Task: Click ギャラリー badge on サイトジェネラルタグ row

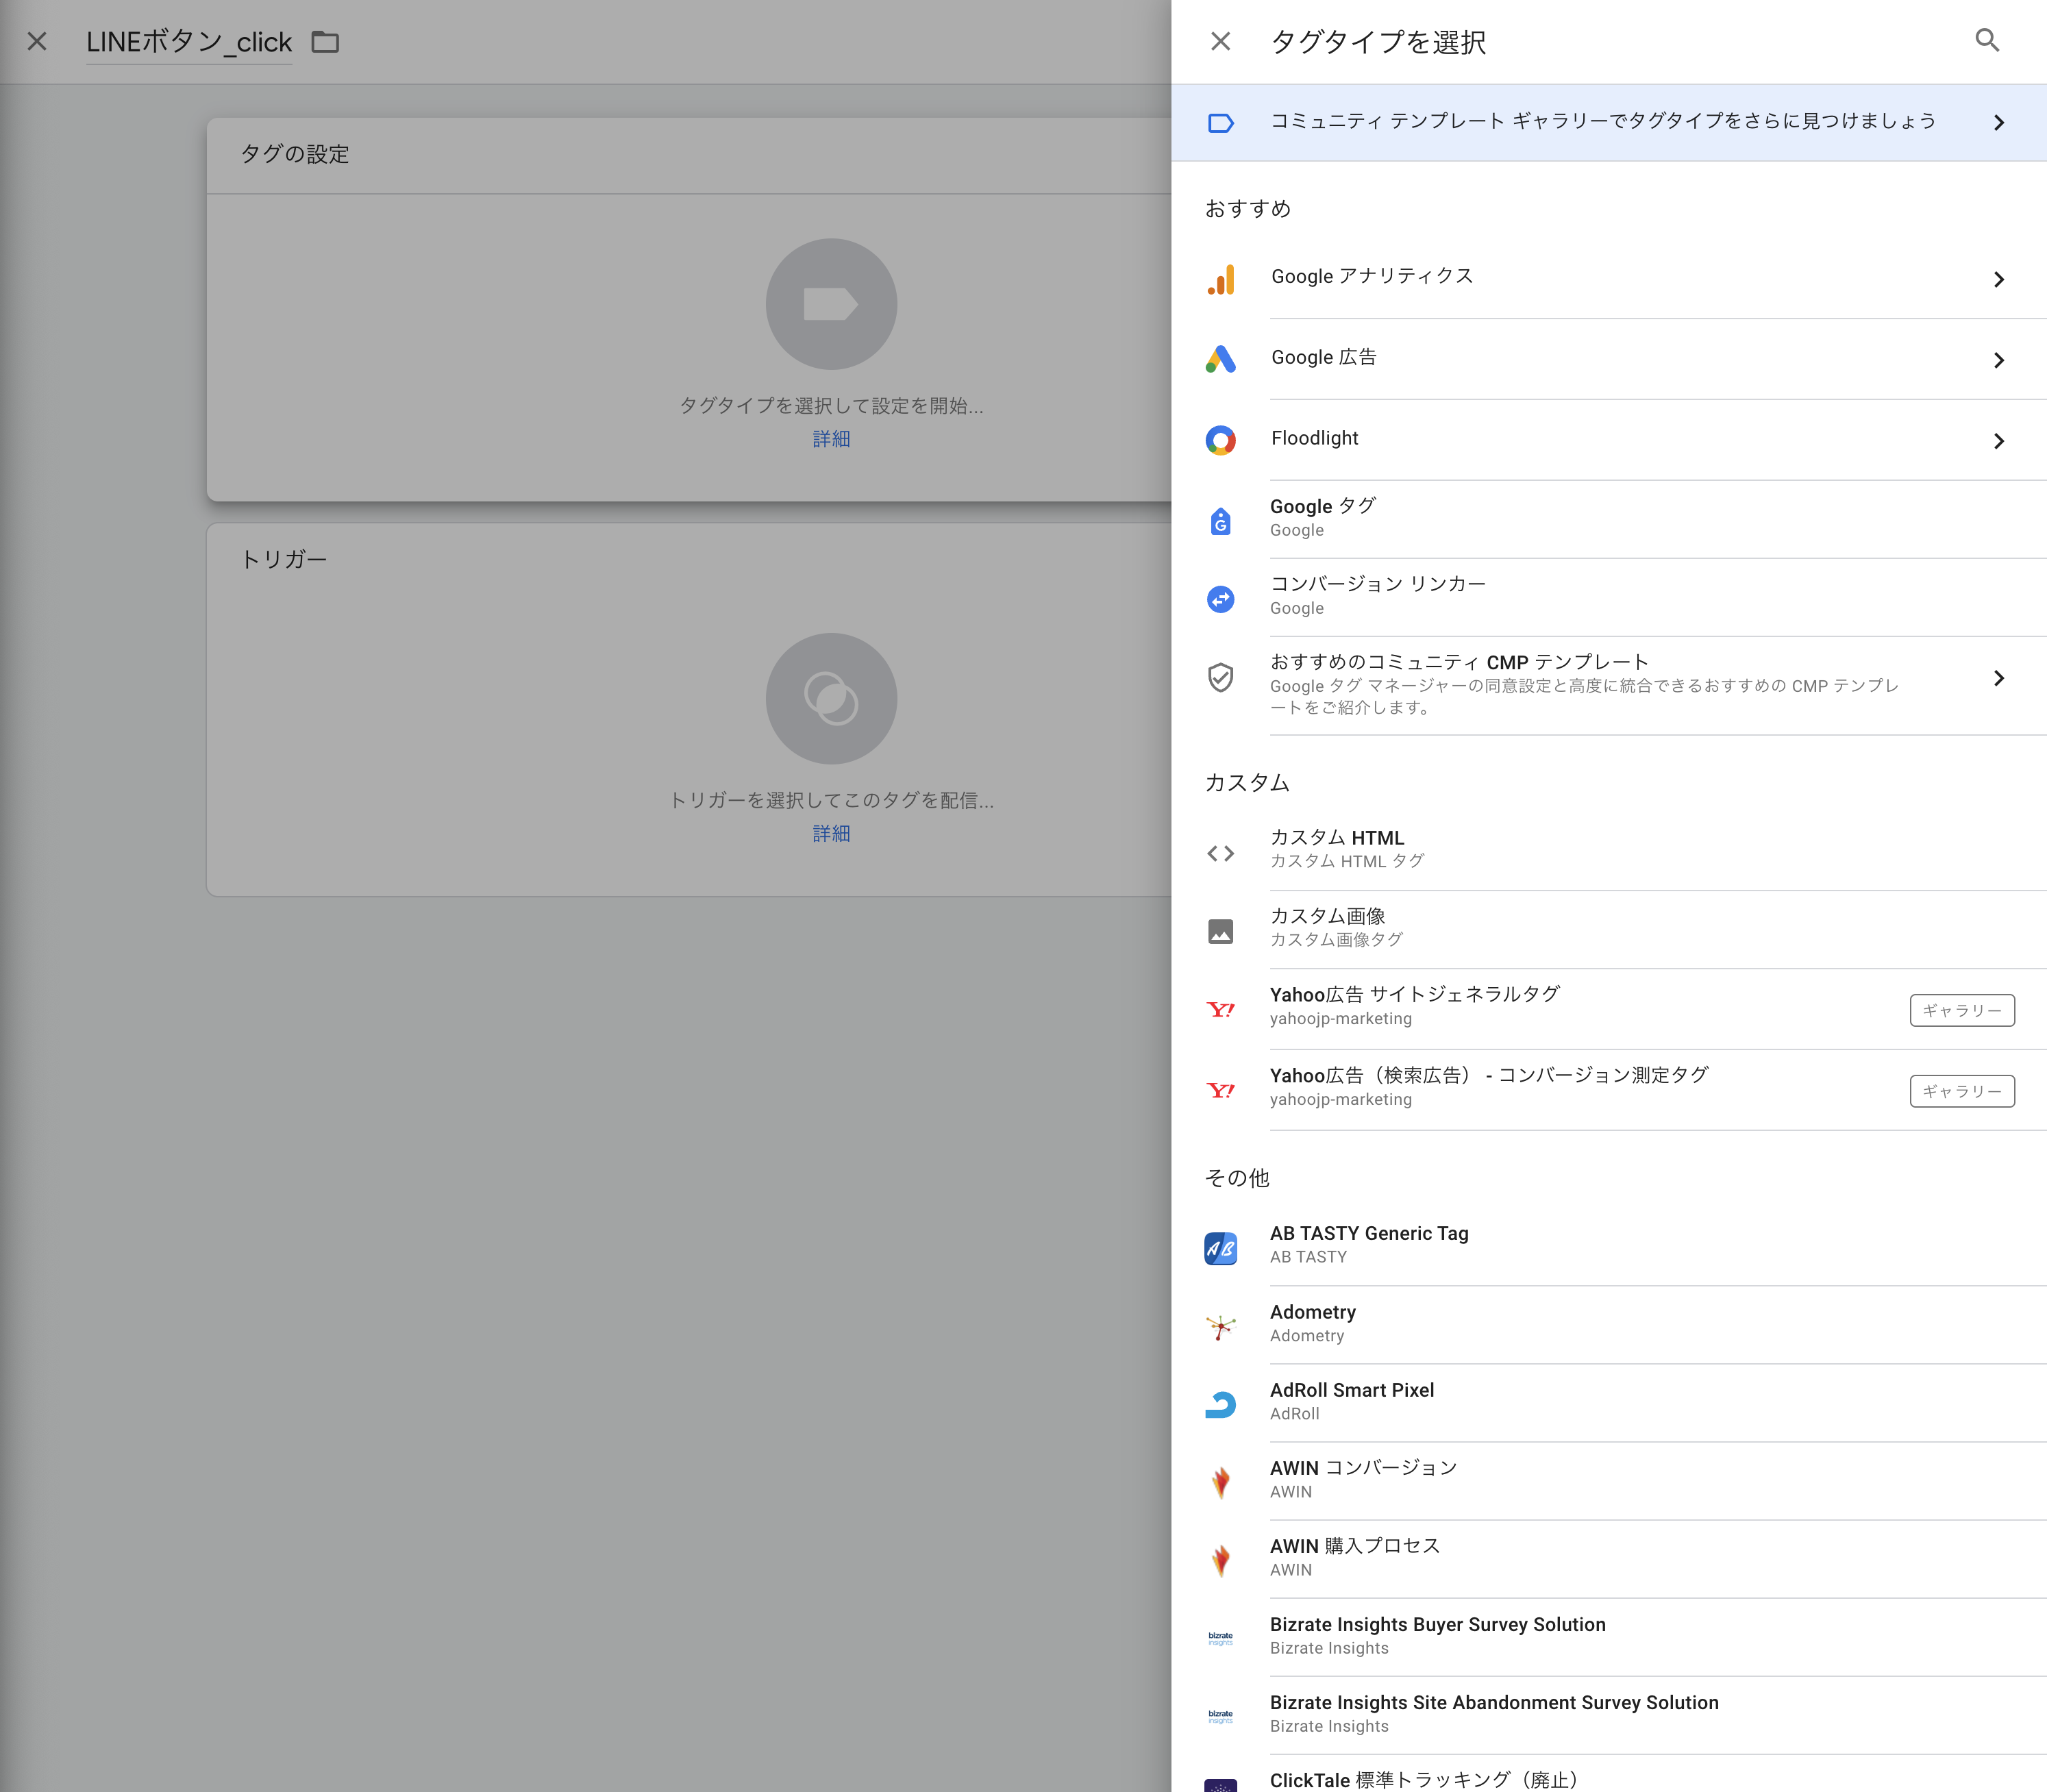Action: coord(1961,1010)
